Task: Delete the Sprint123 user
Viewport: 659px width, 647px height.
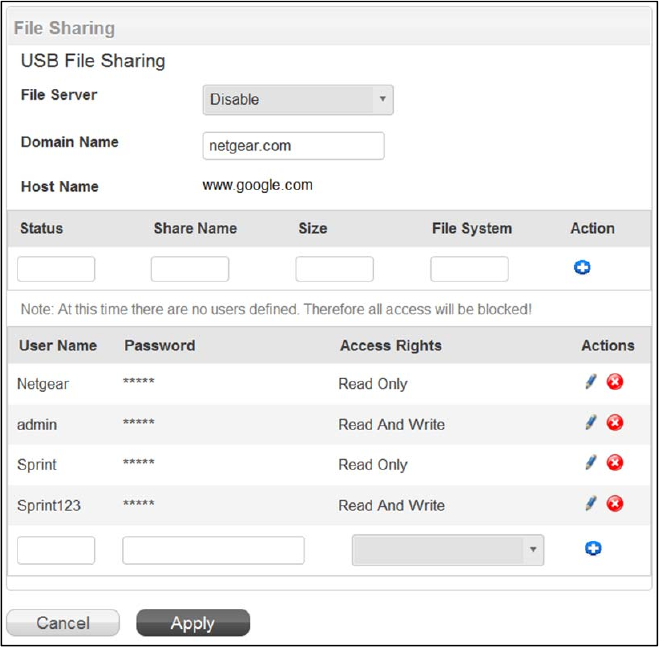Action: 615,504
